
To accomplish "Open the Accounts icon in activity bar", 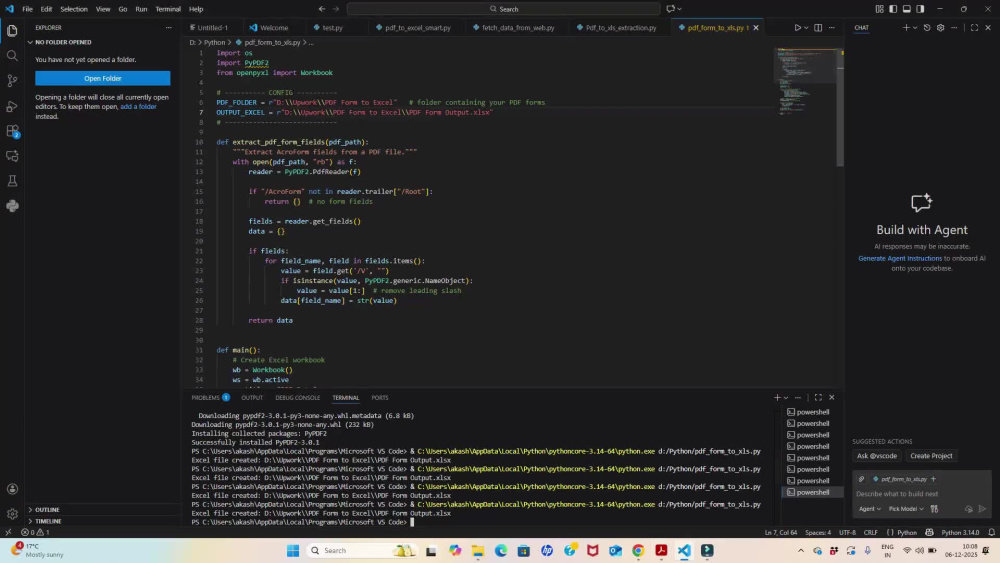I will coord(12,489).
